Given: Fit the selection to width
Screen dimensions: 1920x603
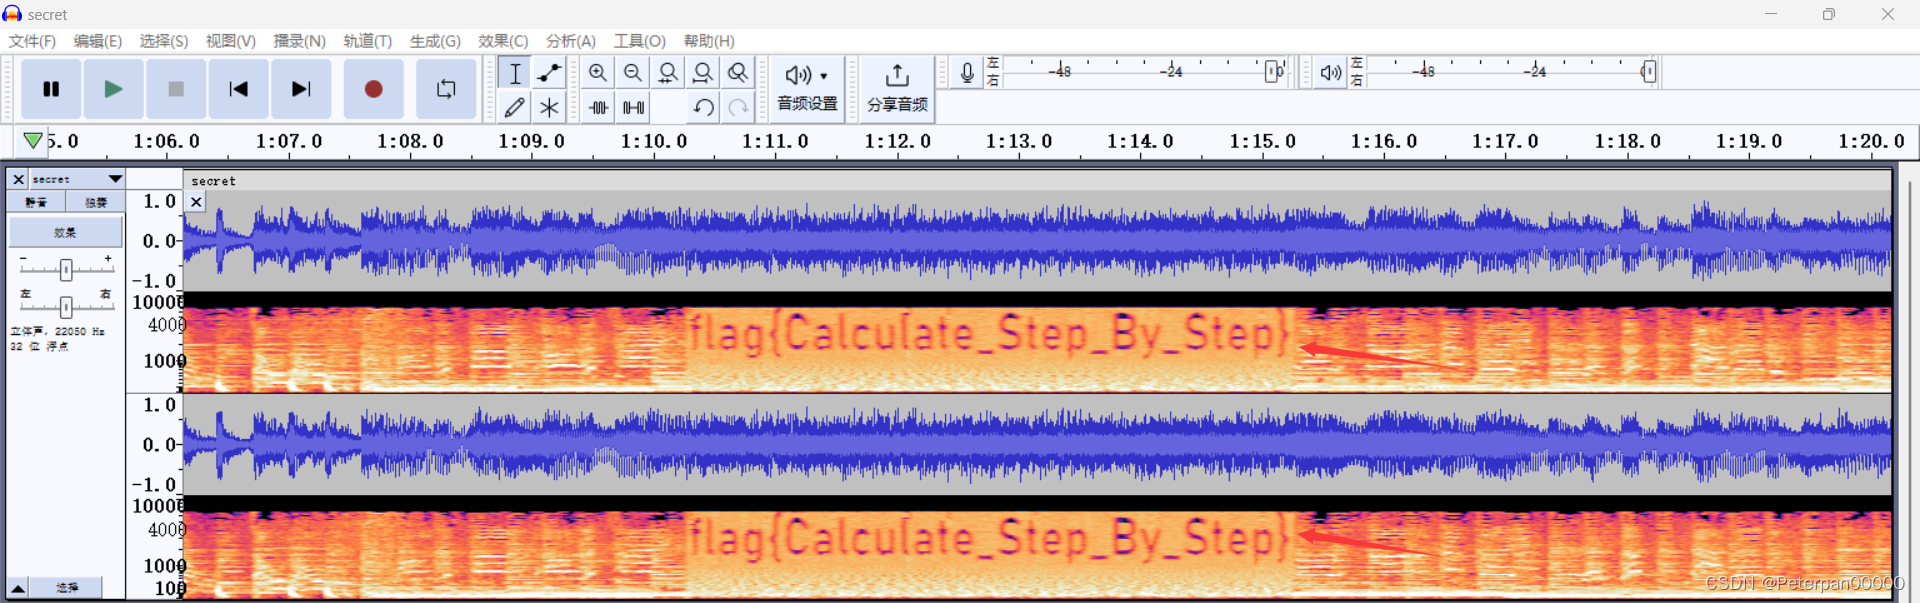Looking at the screenshot, I should tap(668, 73).
